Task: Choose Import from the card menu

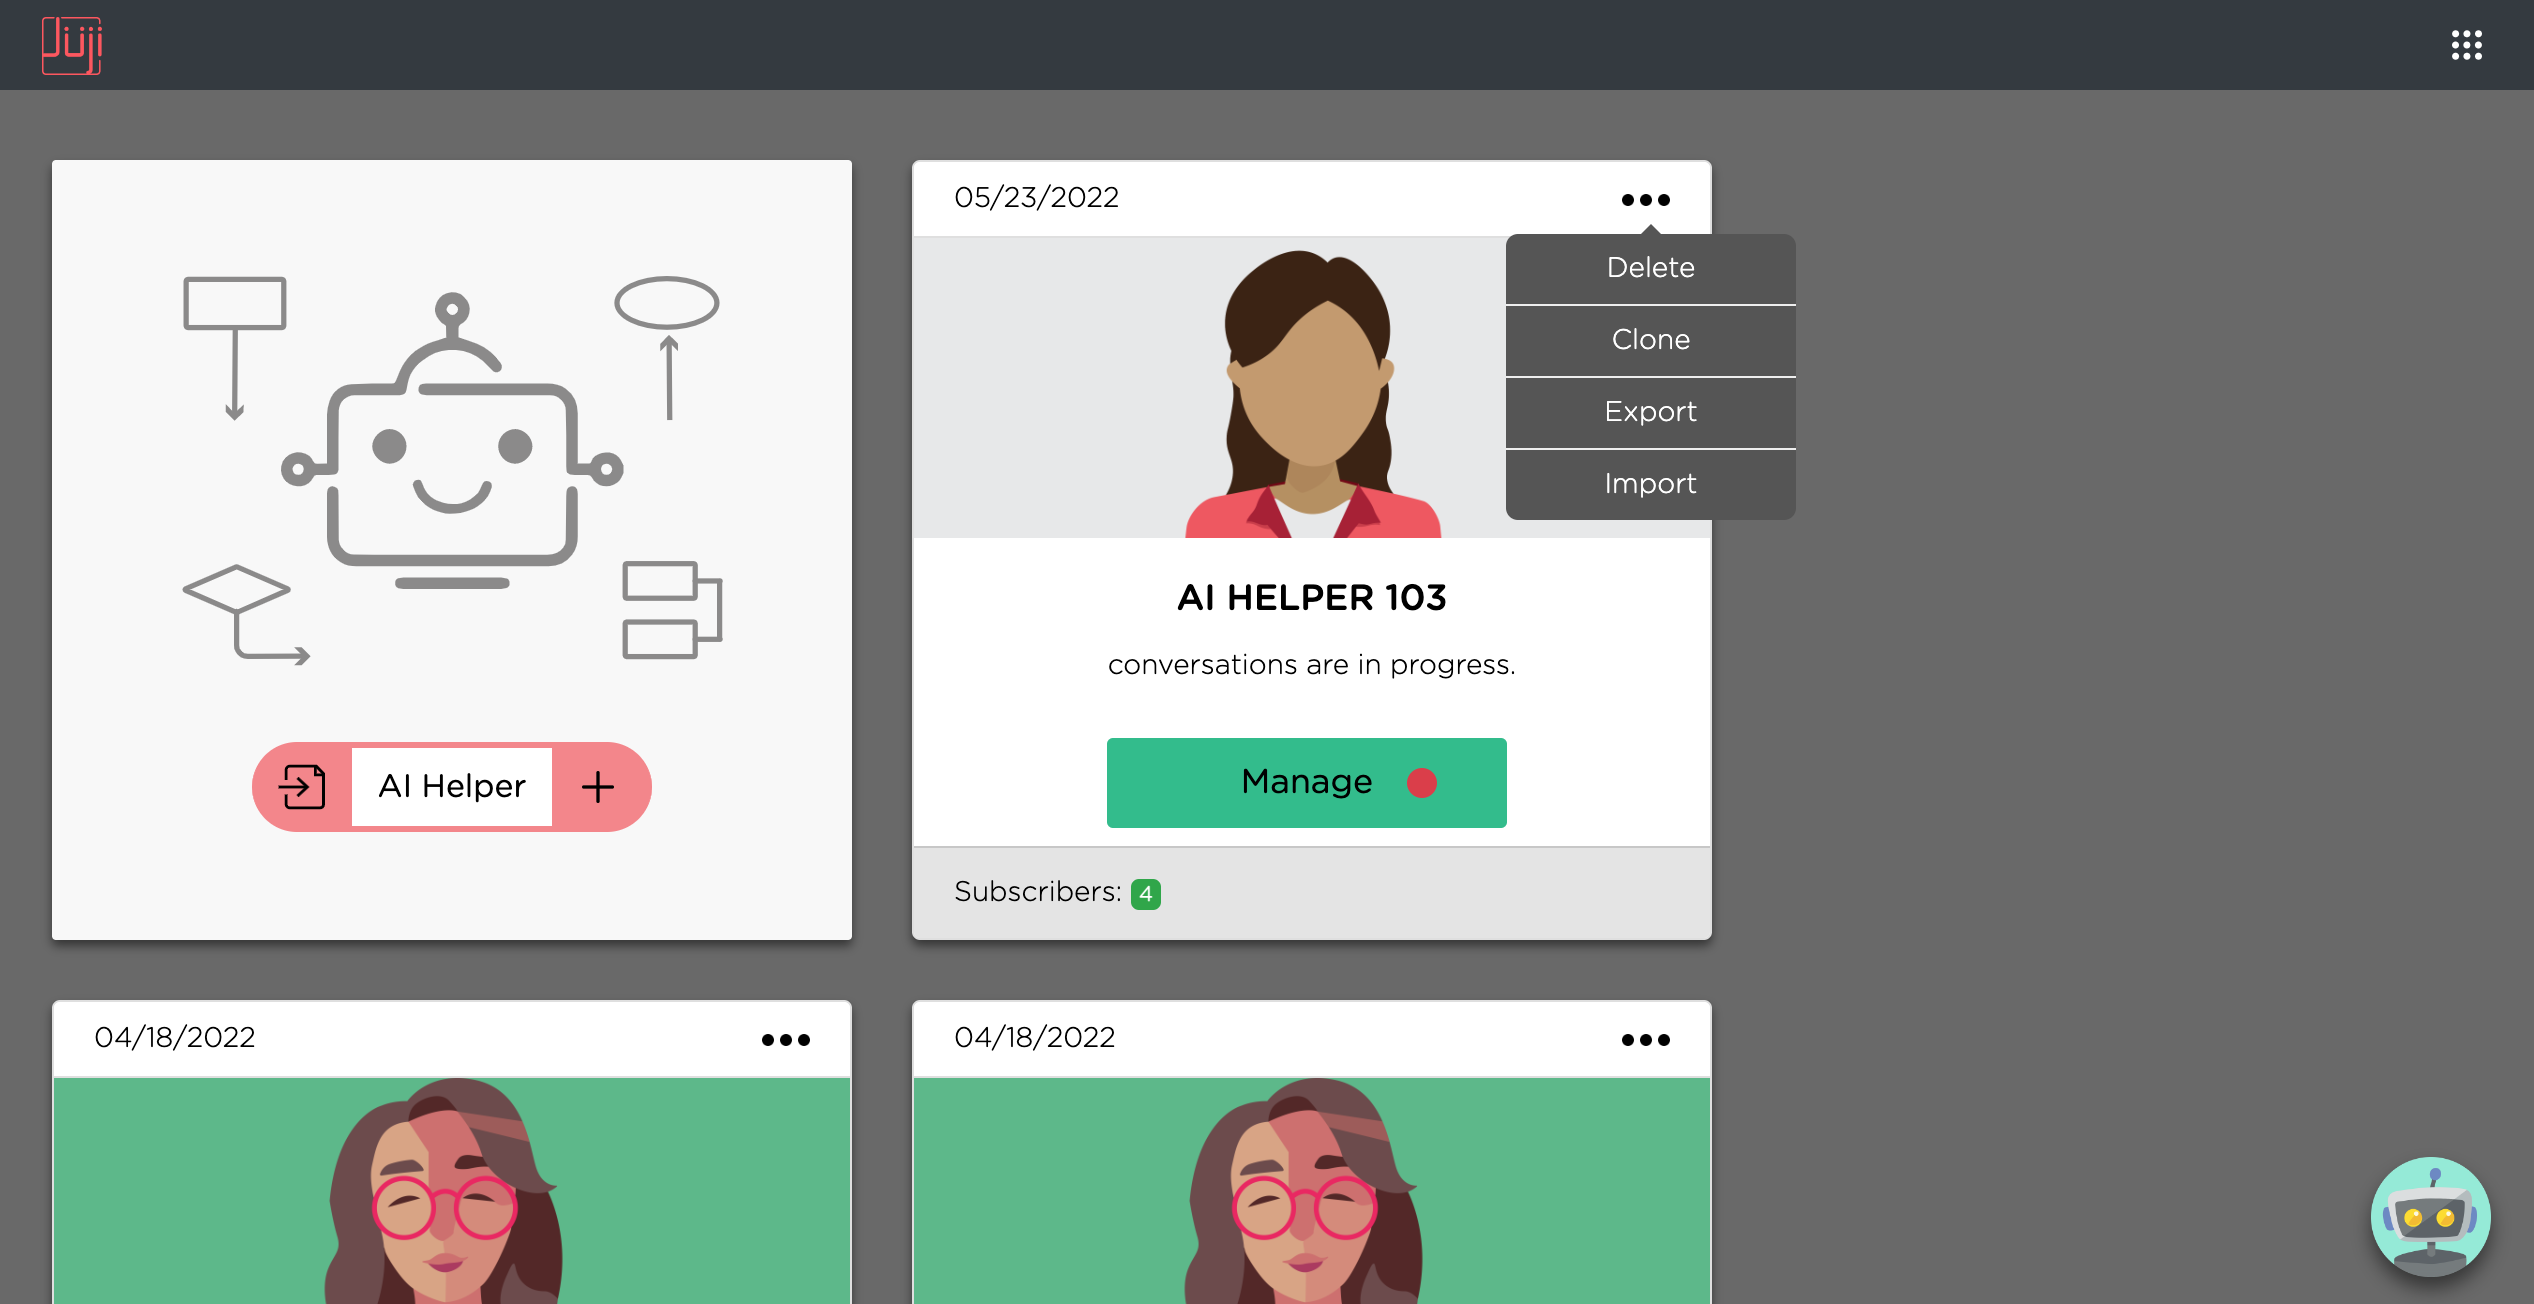Action: click(x=1650, y=484)
